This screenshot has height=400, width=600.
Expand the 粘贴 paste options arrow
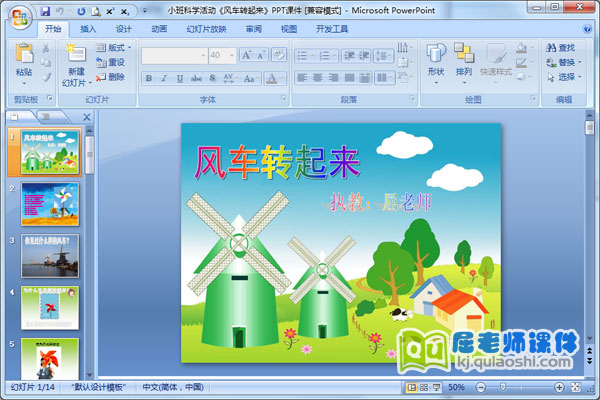click(24, 83)
